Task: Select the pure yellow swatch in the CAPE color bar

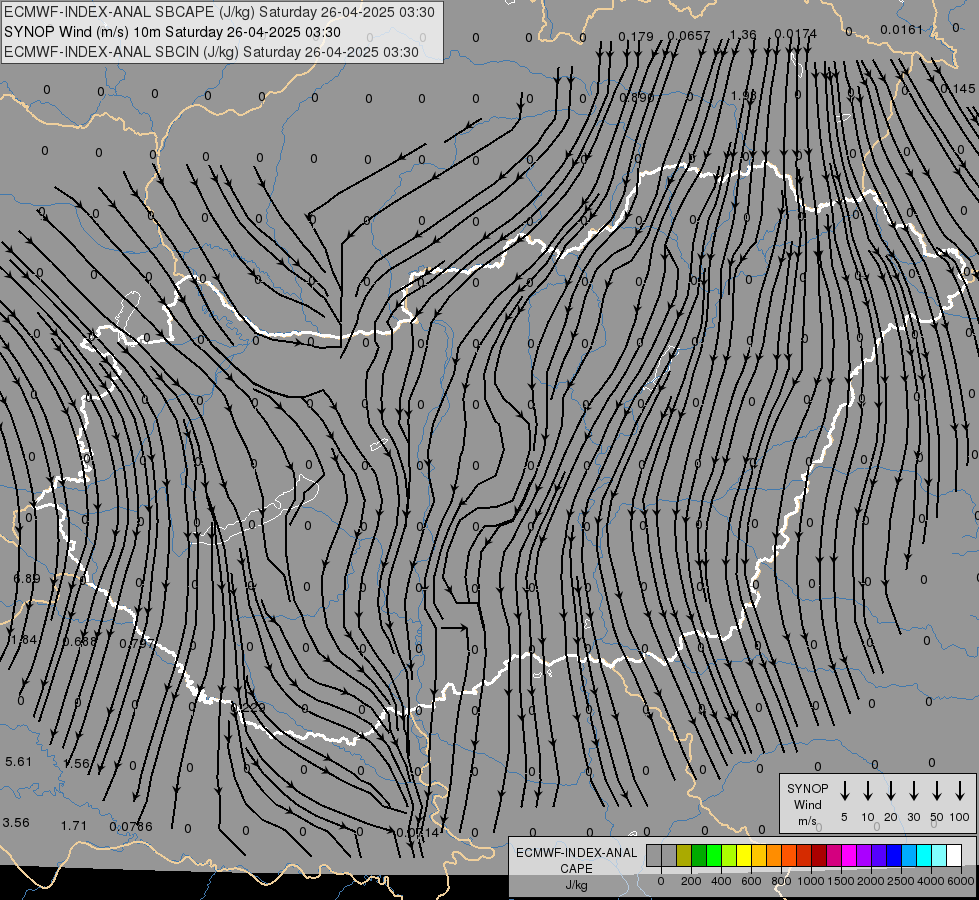Action: click(x=744, y=855)
